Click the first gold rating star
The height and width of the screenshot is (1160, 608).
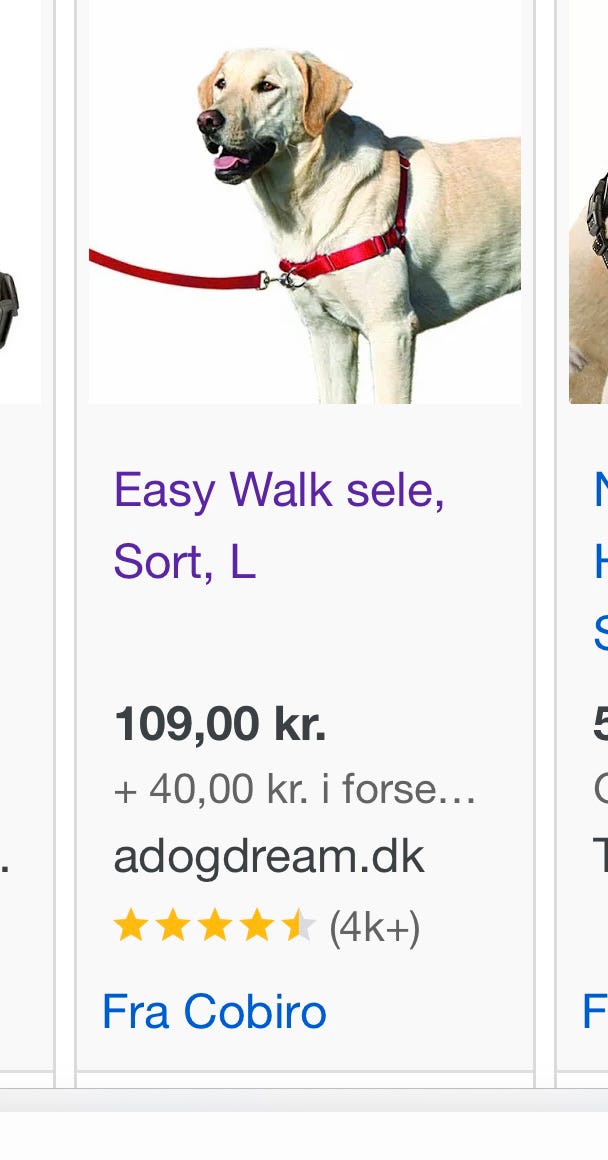pyautogui.click(x=129, y=925)
